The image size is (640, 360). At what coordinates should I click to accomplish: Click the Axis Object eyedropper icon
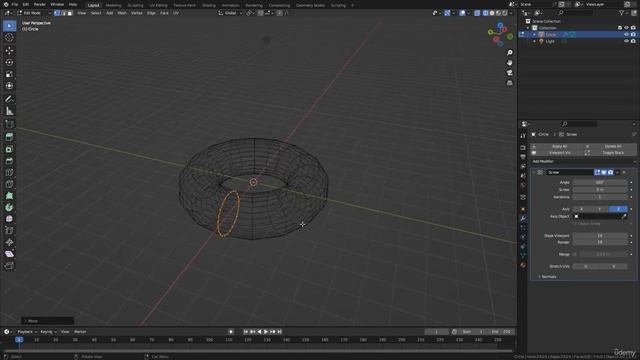(624, 216)
